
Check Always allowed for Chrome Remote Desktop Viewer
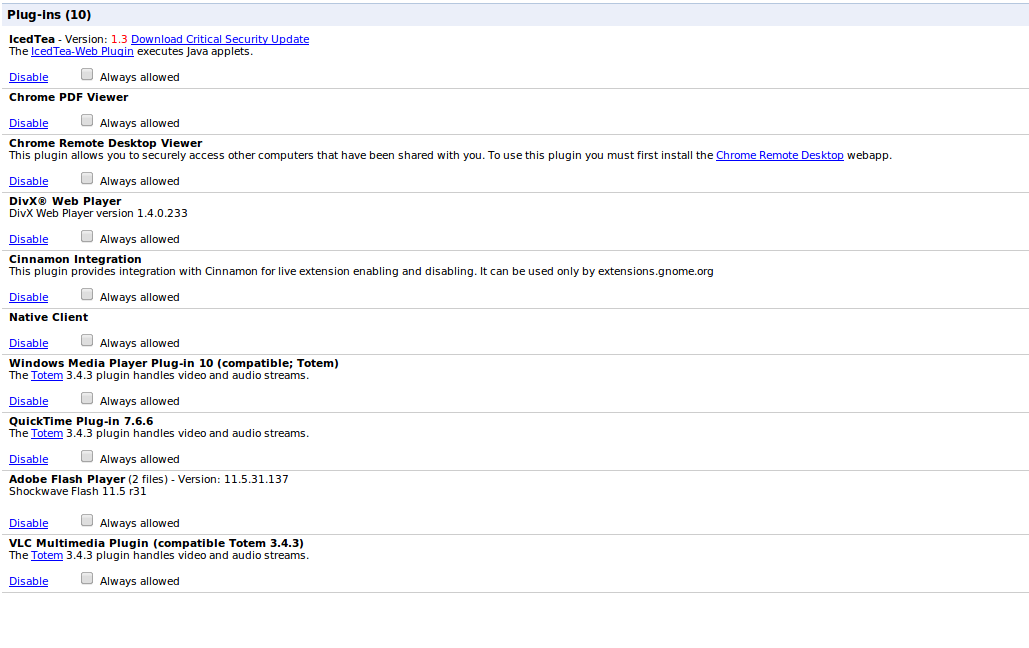[87, 178]
